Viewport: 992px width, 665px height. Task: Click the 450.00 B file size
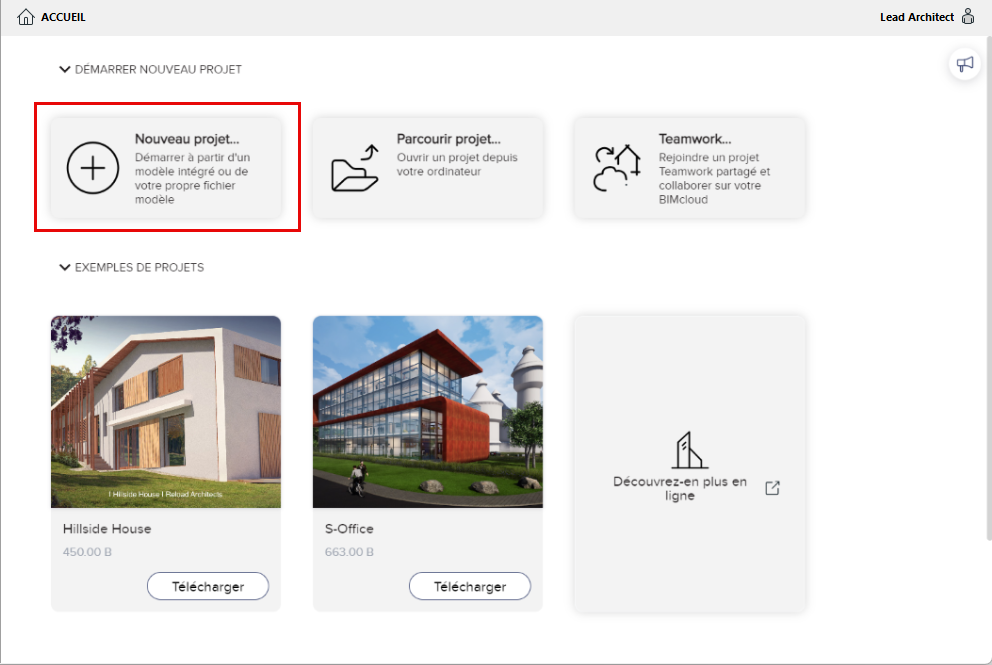point(87,552)
